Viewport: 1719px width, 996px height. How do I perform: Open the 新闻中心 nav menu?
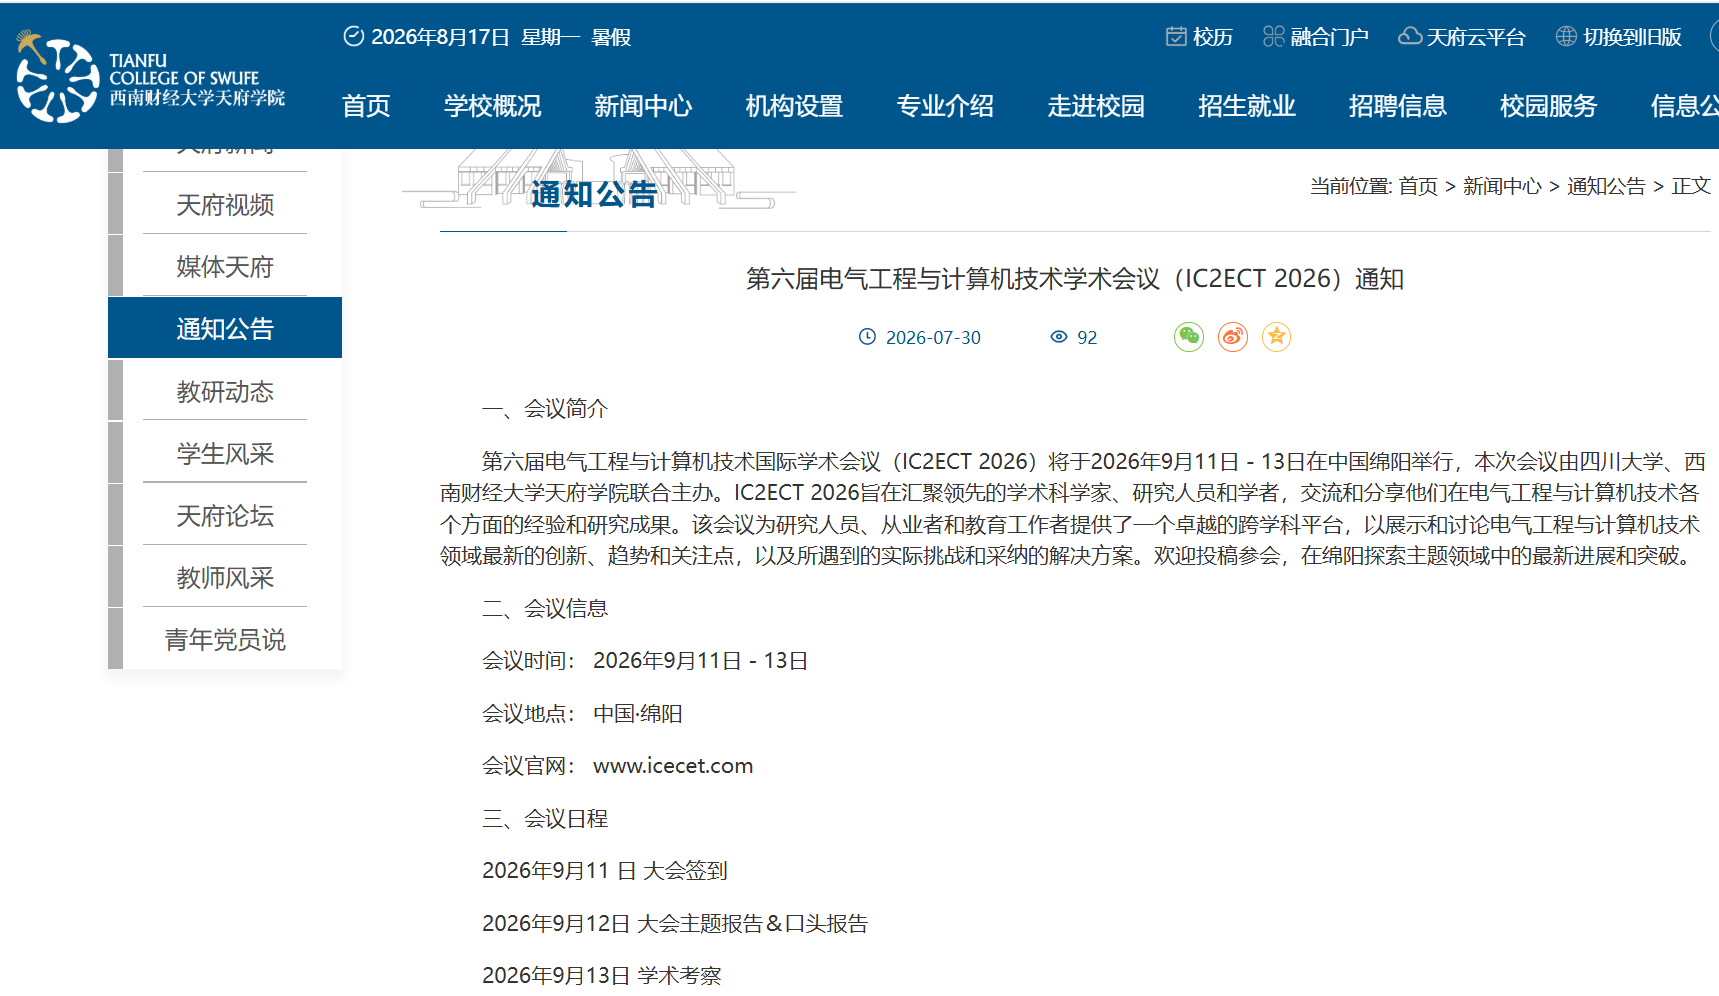click(643, 106)
